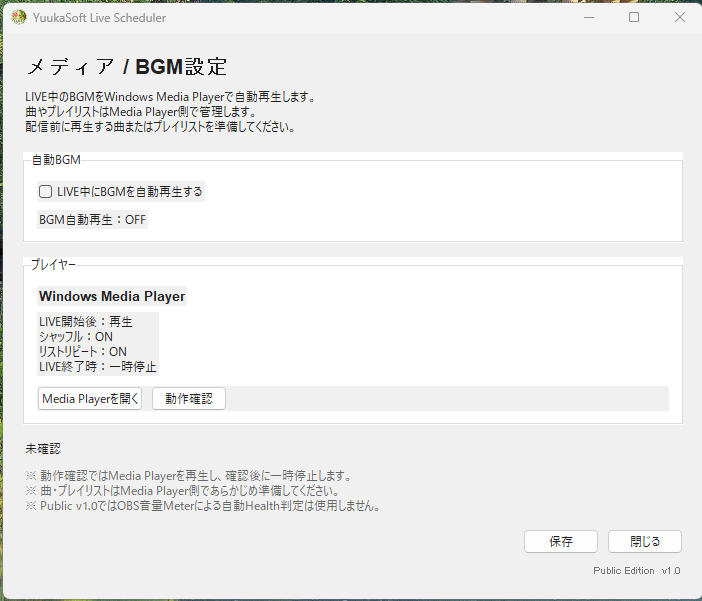Click the プレイヤー group label
The width and height of the screenshot is (702, 601).
coord(53,265)
